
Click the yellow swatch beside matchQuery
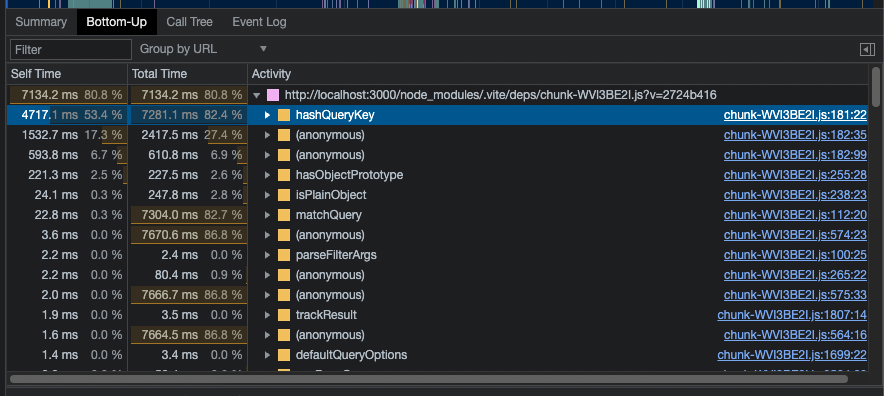284,215
